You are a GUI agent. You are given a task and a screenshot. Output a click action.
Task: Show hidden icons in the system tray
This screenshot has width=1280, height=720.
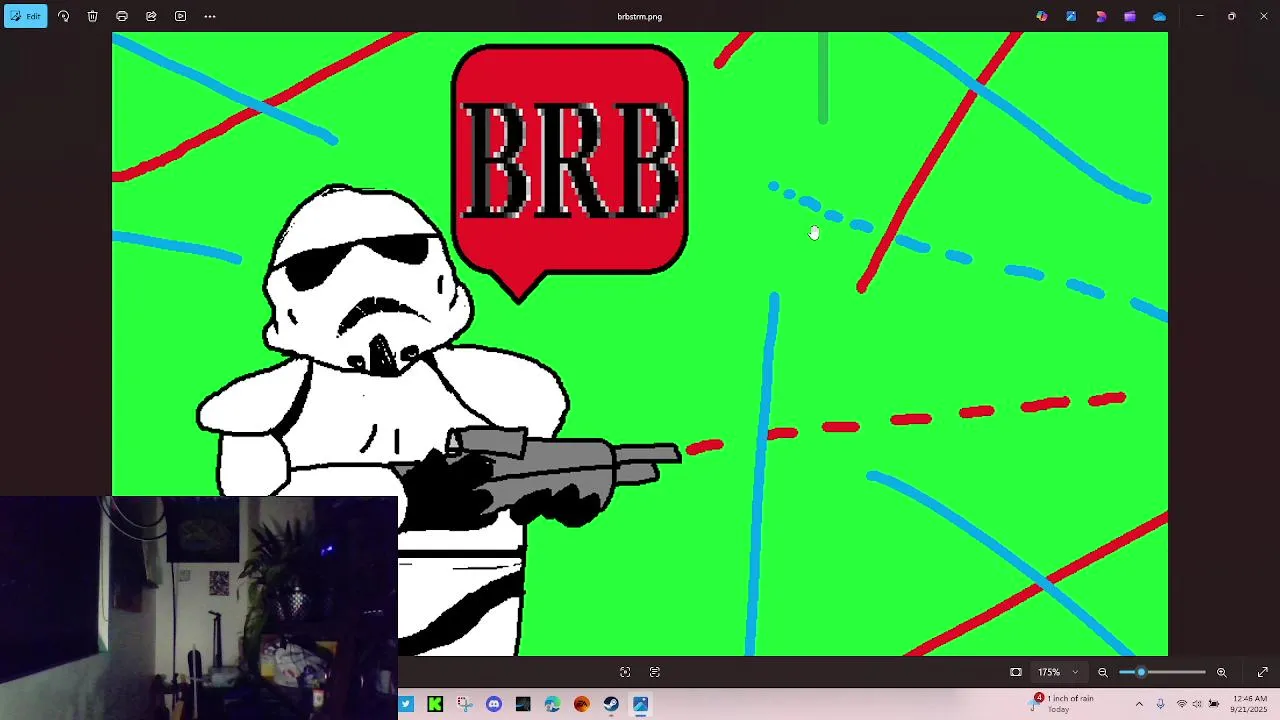(1139, 704)
